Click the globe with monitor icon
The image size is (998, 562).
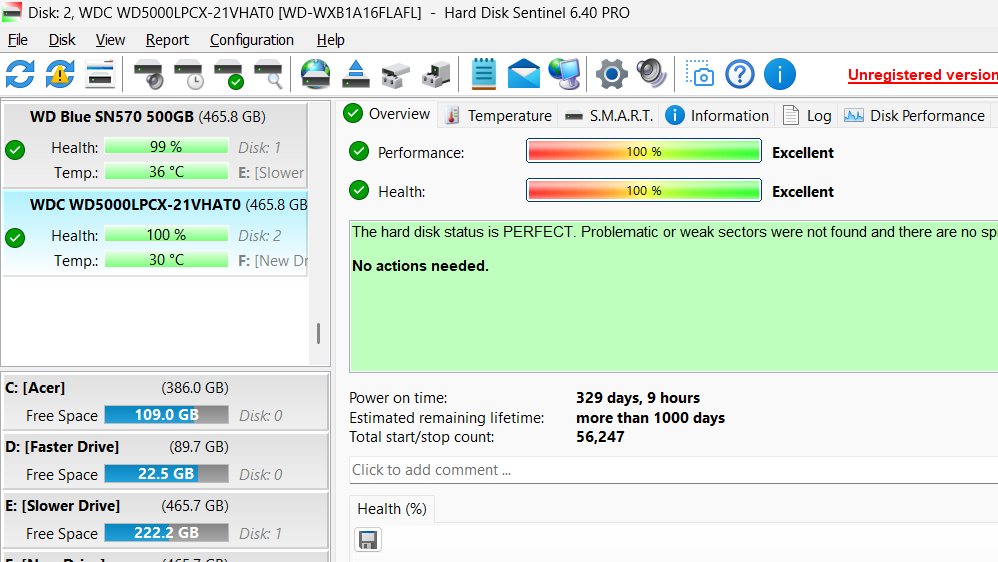pyautogui.click(x=565, y=74)
